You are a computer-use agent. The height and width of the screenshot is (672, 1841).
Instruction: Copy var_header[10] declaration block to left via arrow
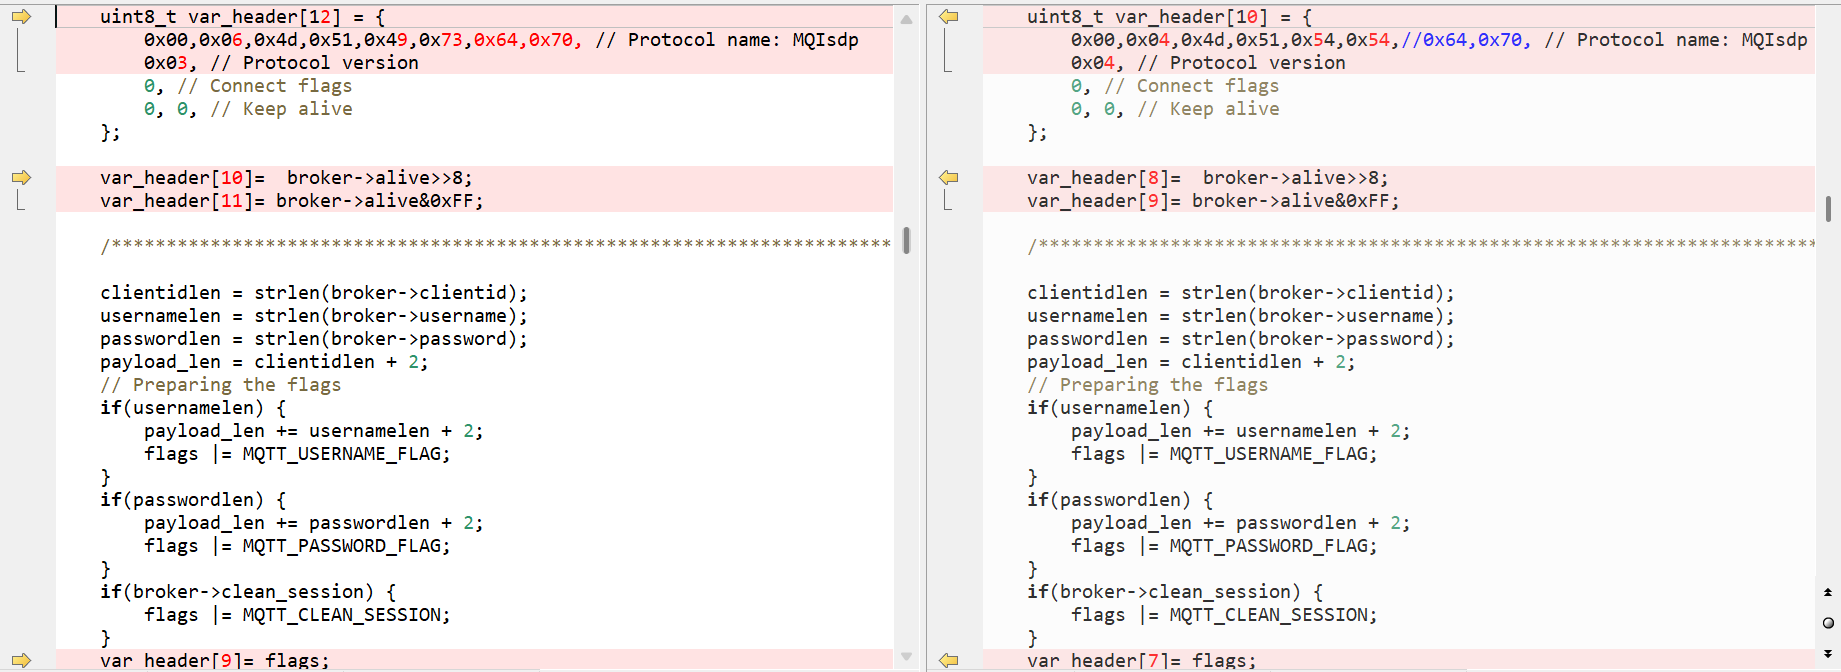click(x=949, y=17)
